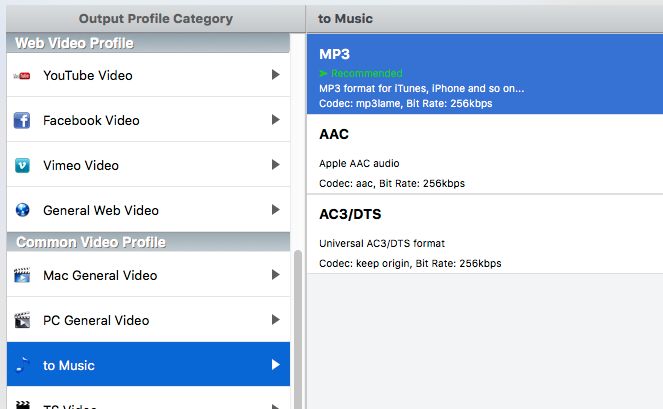Expand the Mac General Video arrow
663x409 pixels.
pyautogui.click(x=275, y=275)
